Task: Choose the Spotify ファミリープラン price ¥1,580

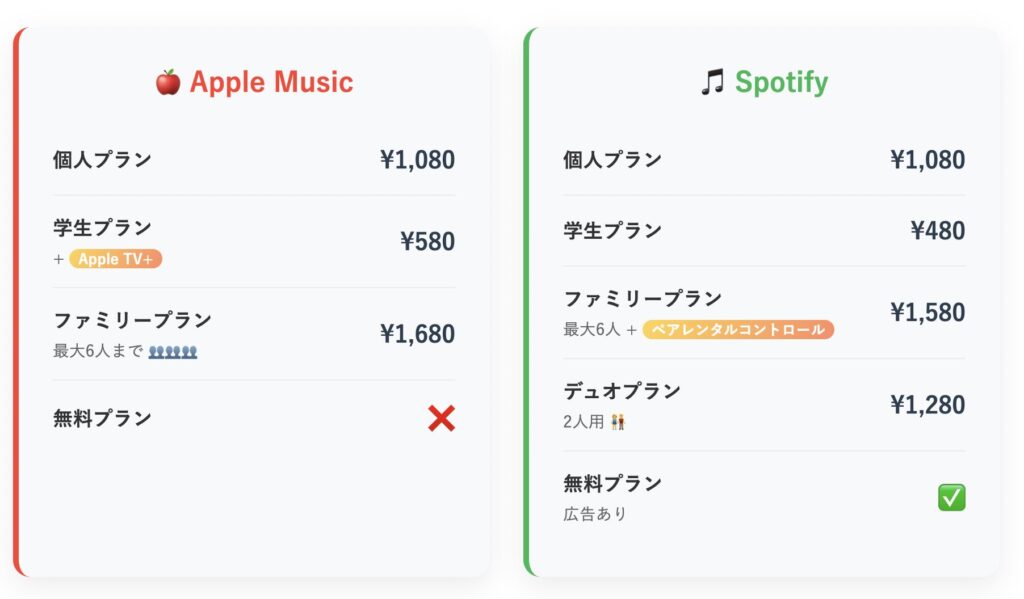Action: [927, 312]
